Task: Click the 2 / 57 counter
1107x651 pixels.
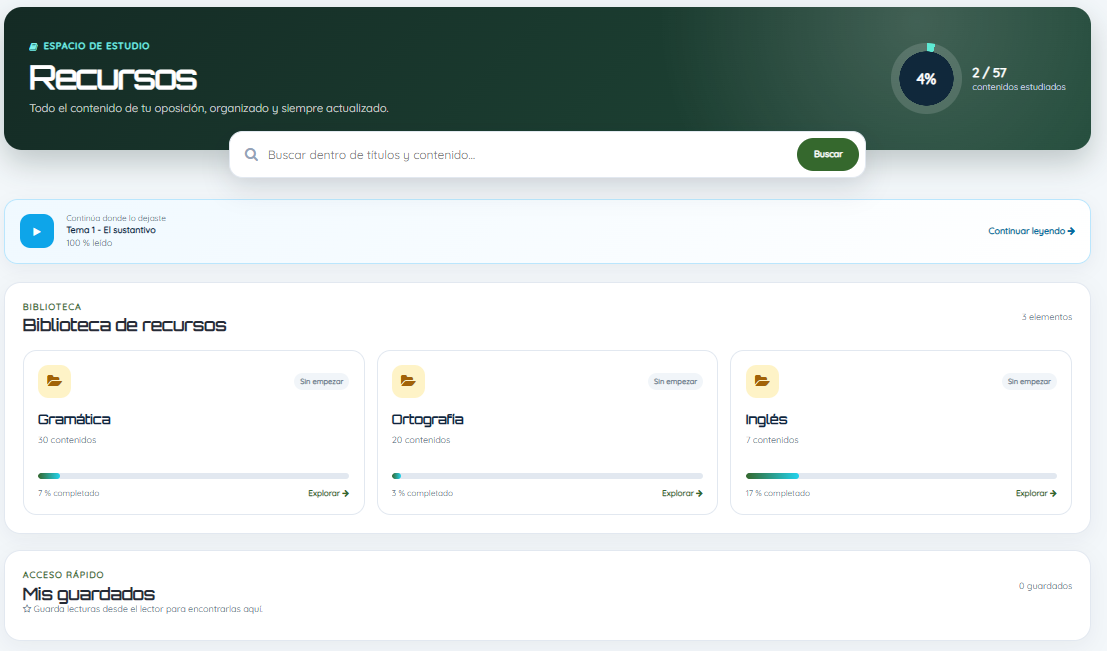Action: click(989, 73)
